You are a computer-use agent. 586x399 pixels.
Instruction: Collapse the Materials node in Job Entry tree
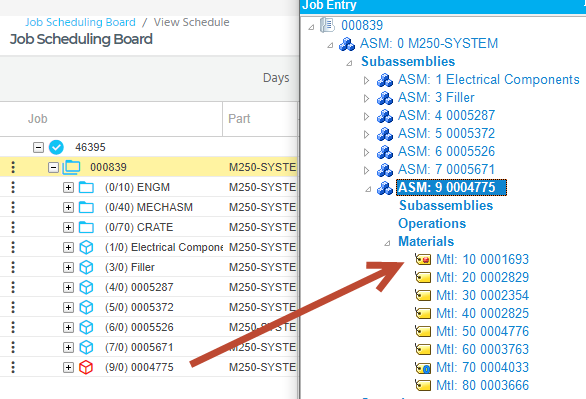point(387,243)
